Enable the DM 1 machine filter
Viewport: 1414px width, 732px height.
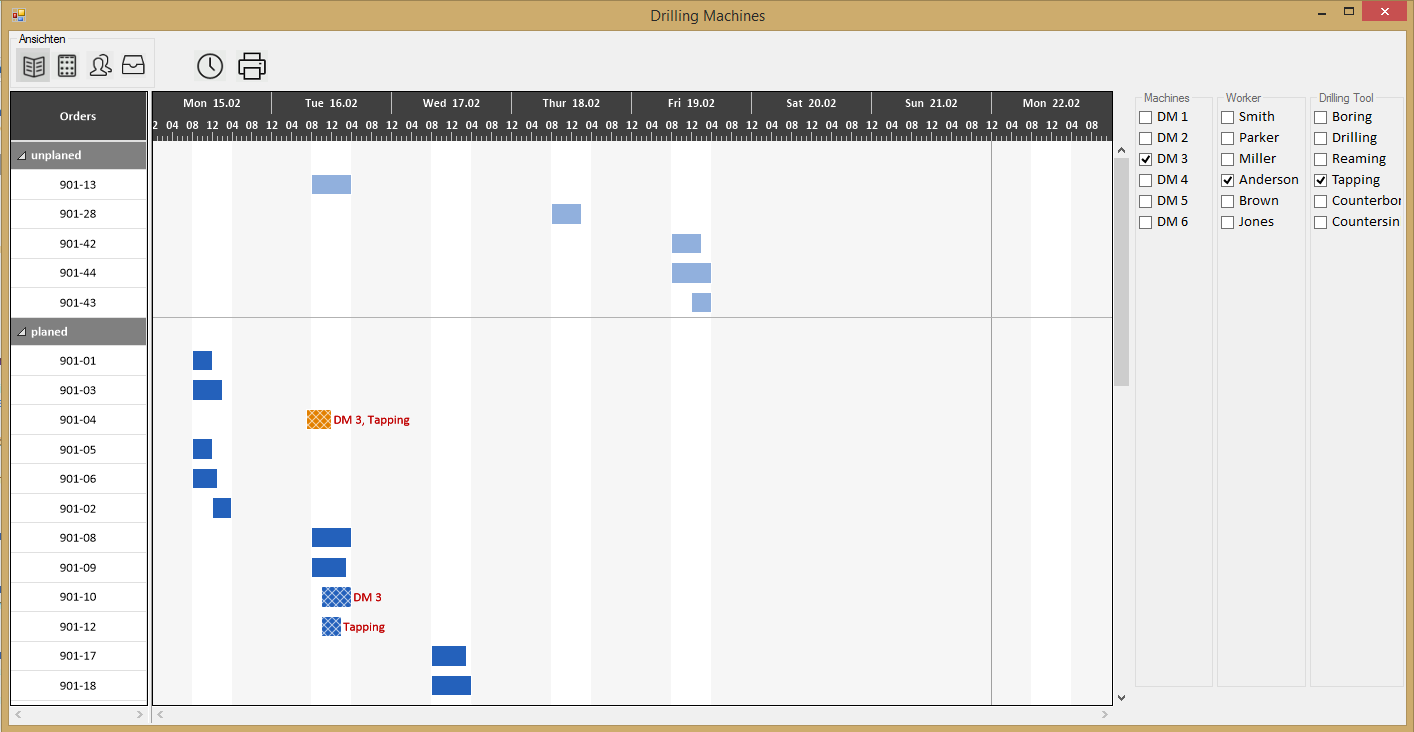coord(1145,116)
